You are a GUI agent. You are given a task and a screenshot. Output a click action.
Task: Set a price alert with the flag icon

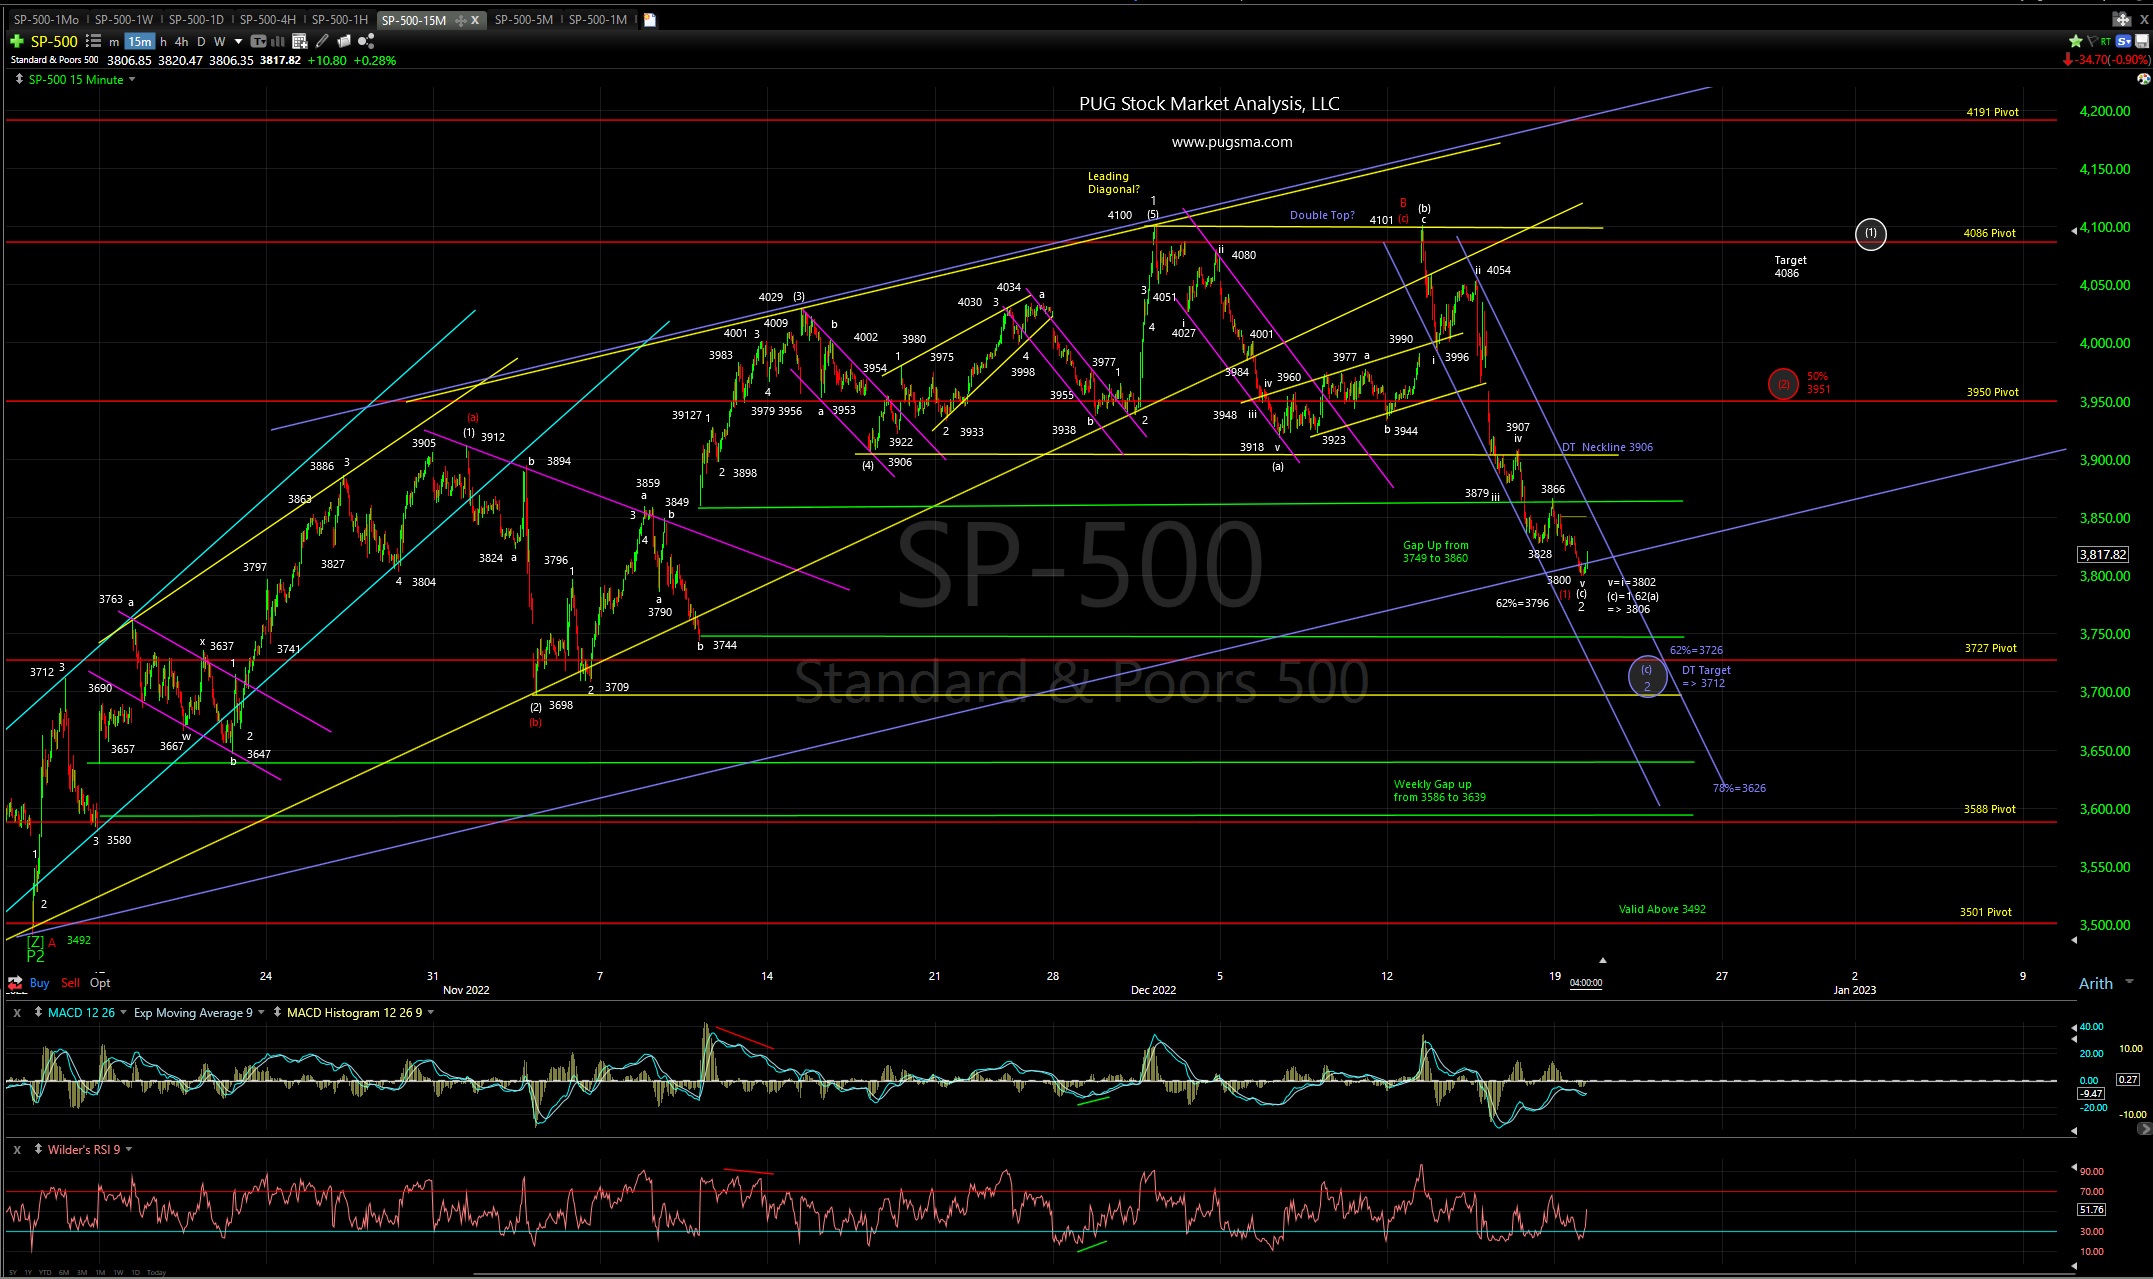click(x=2092, y=42)
